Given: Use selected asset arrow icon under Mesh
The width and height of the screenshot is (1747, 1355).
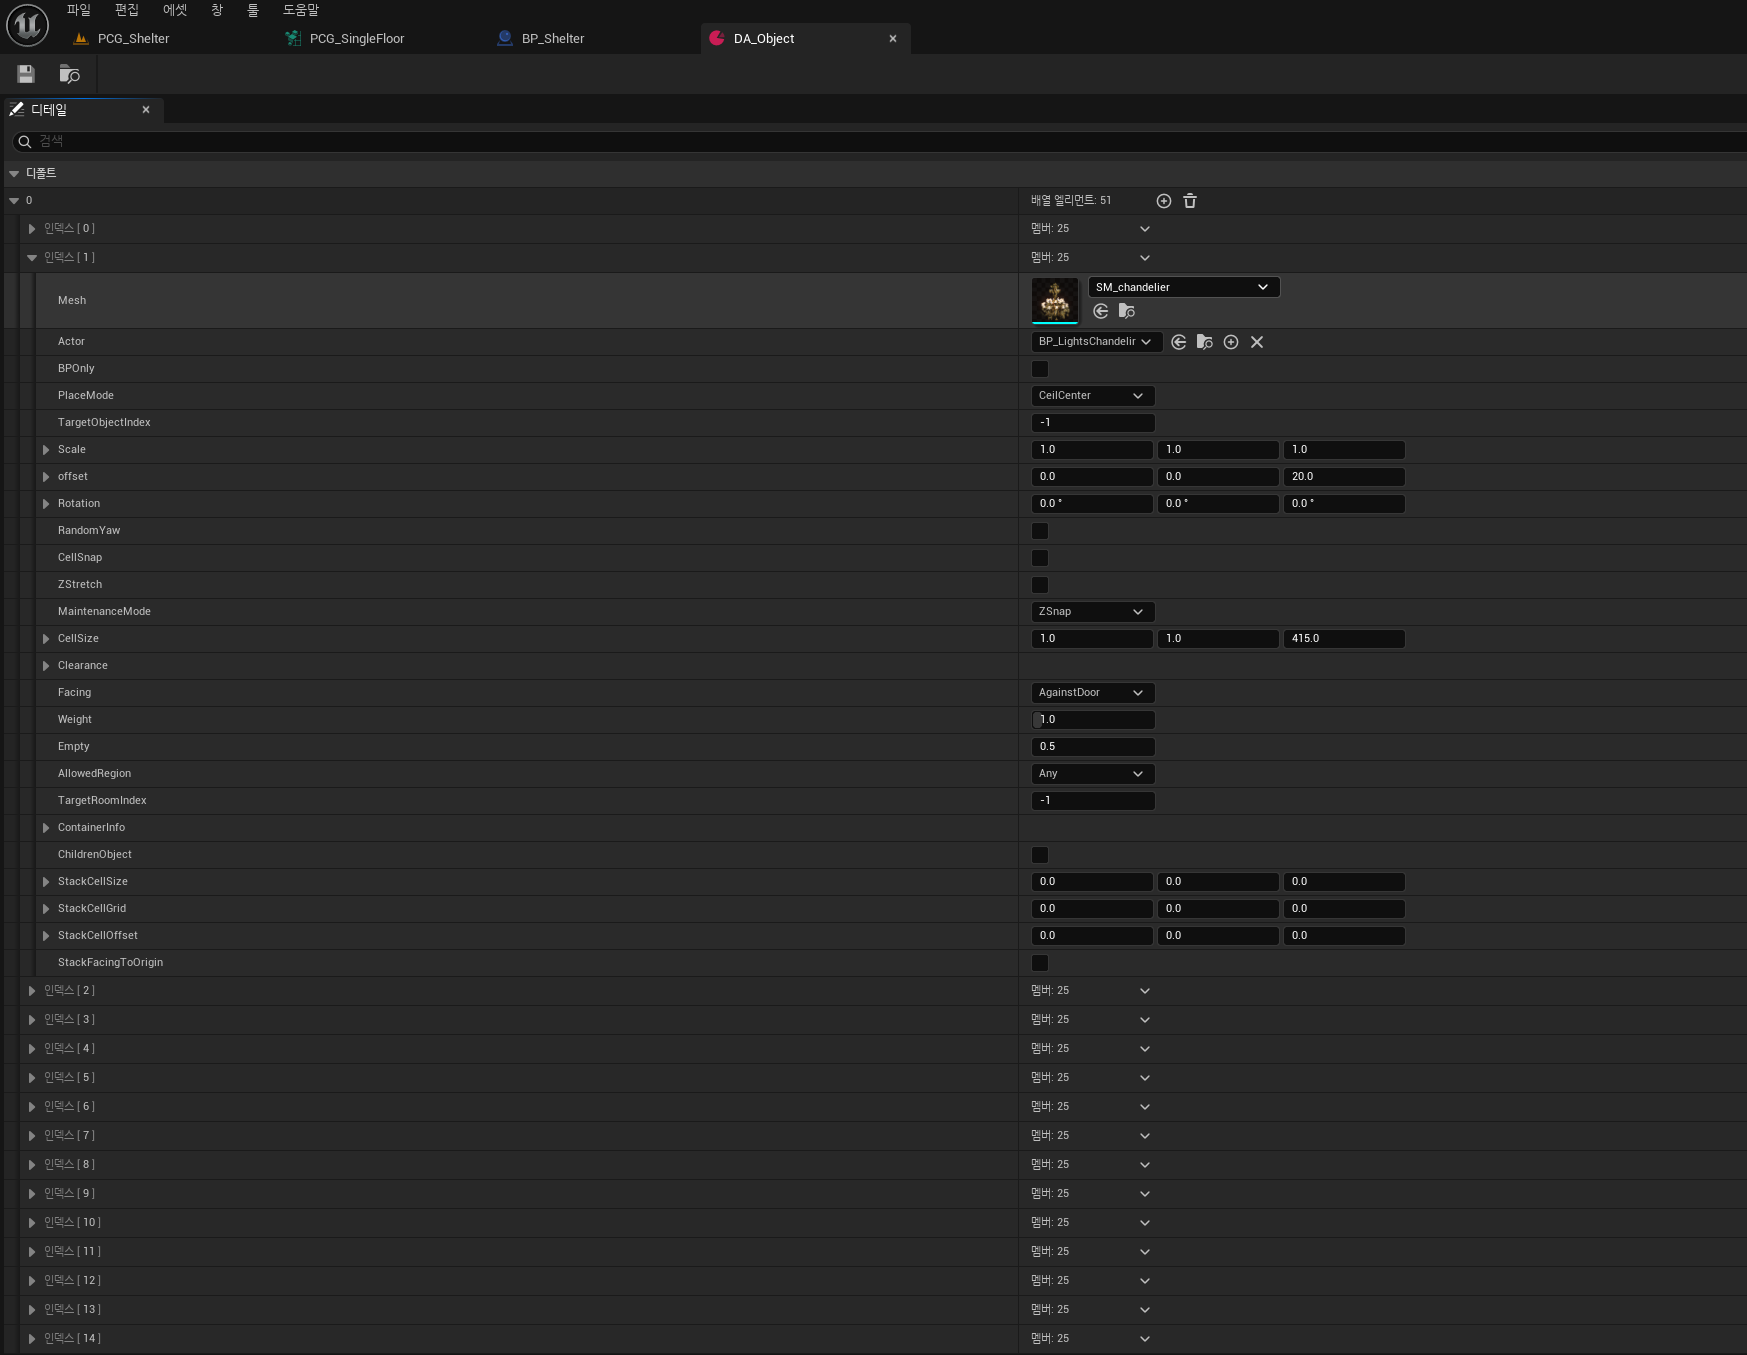Looking at the screenshot, I should click(x=1101, y=312).
